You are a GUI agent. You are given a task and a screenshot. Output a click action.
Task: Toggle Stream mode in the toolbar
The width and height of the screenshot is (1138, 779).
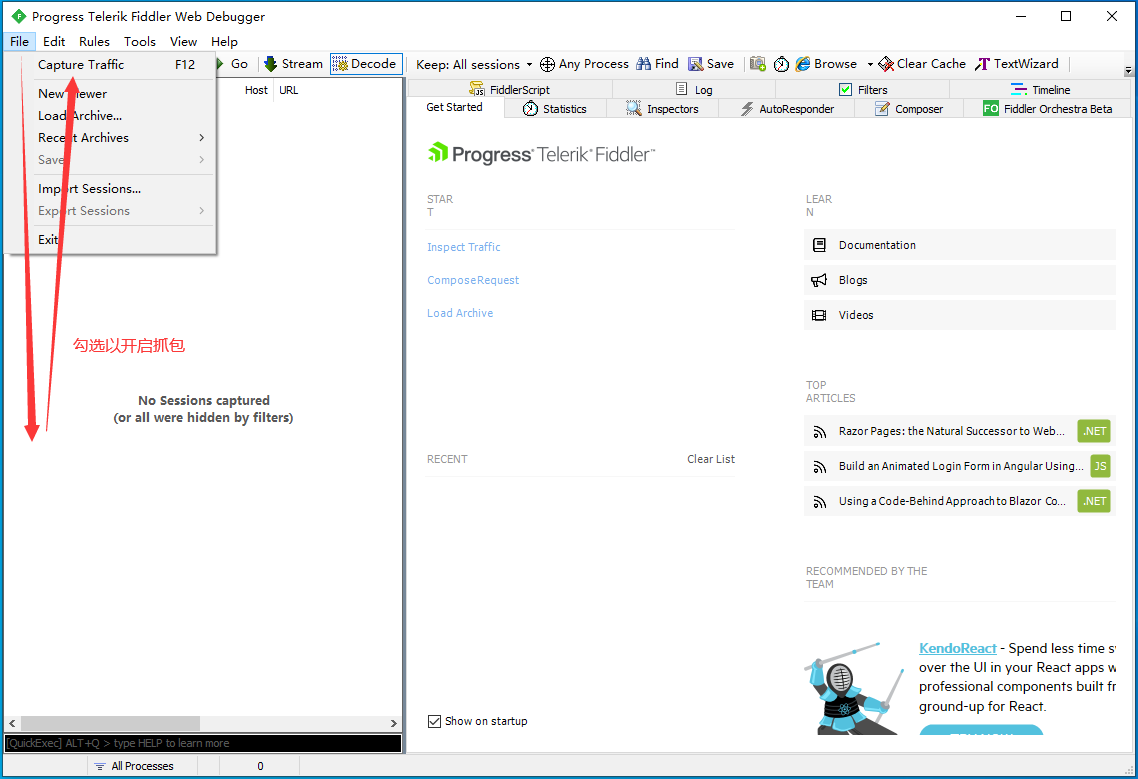click(293, 64)
